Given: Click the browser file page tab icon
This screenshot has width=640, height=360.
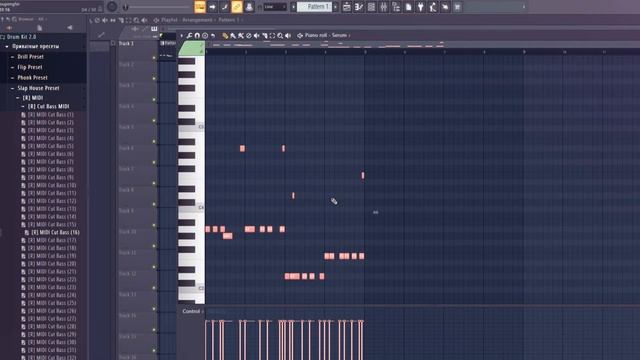Looking at the screenshot, I should point(39,28).
